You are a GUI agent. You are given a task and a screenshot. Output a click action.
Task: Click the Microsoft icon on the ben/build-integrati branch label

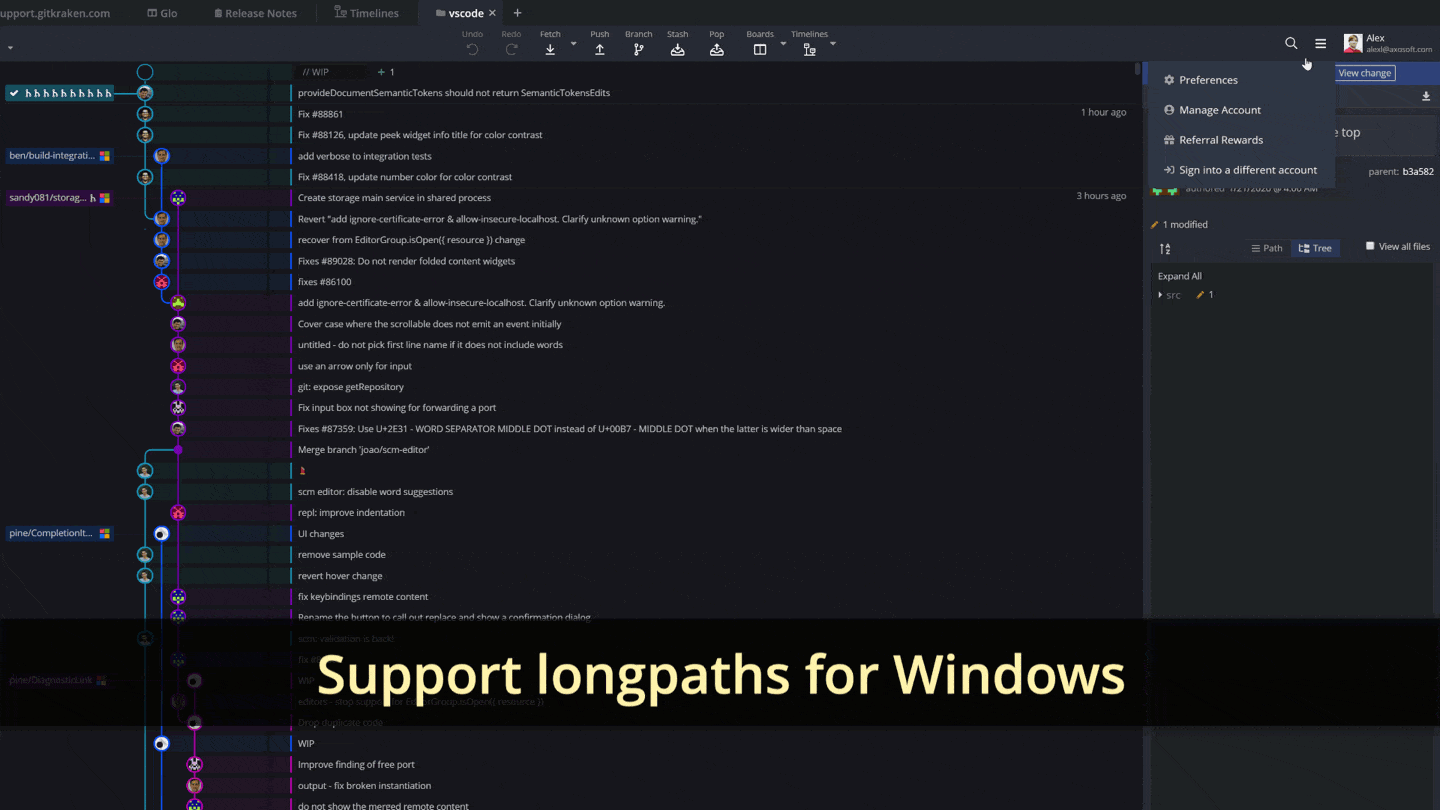[105, 156]
